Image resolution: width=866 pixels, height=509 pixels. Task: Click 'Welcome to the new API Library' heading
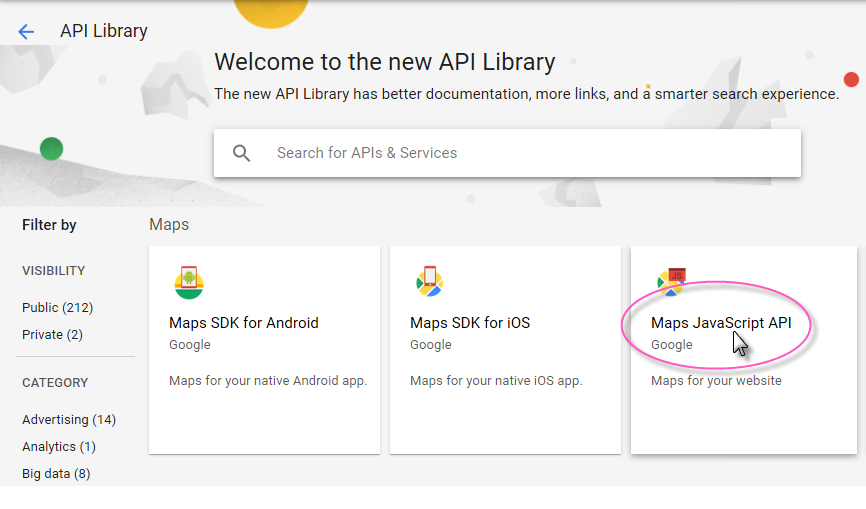[x=385, y=62]
